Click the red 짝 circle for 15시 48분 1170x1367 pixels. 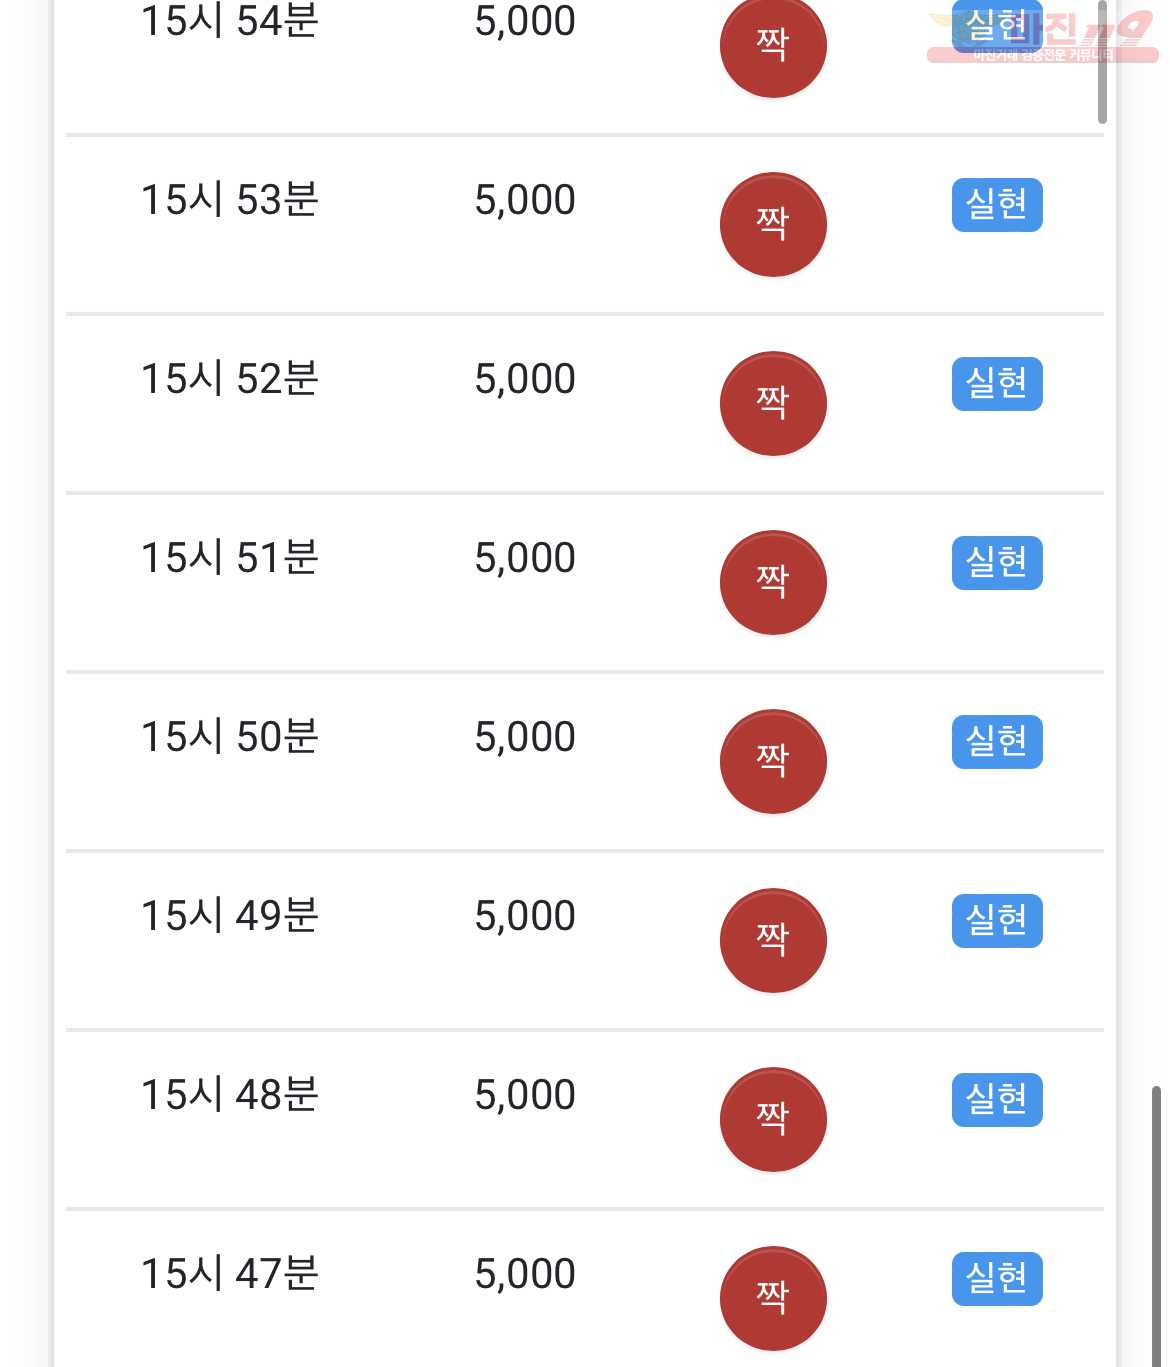[x=773, y=1120]
